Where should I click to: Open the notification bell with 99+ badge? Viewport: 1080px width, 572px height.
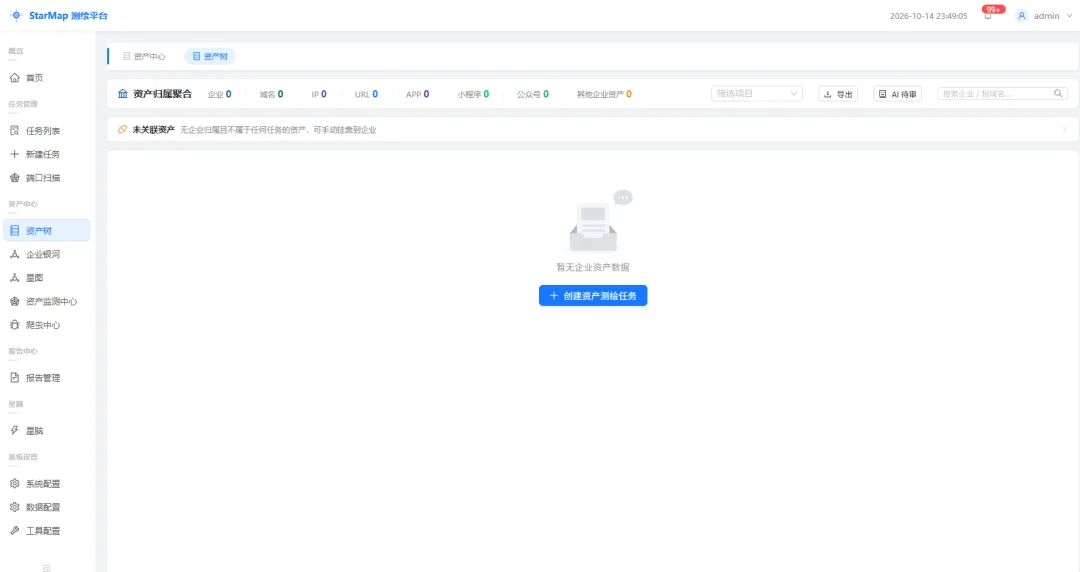988,15
